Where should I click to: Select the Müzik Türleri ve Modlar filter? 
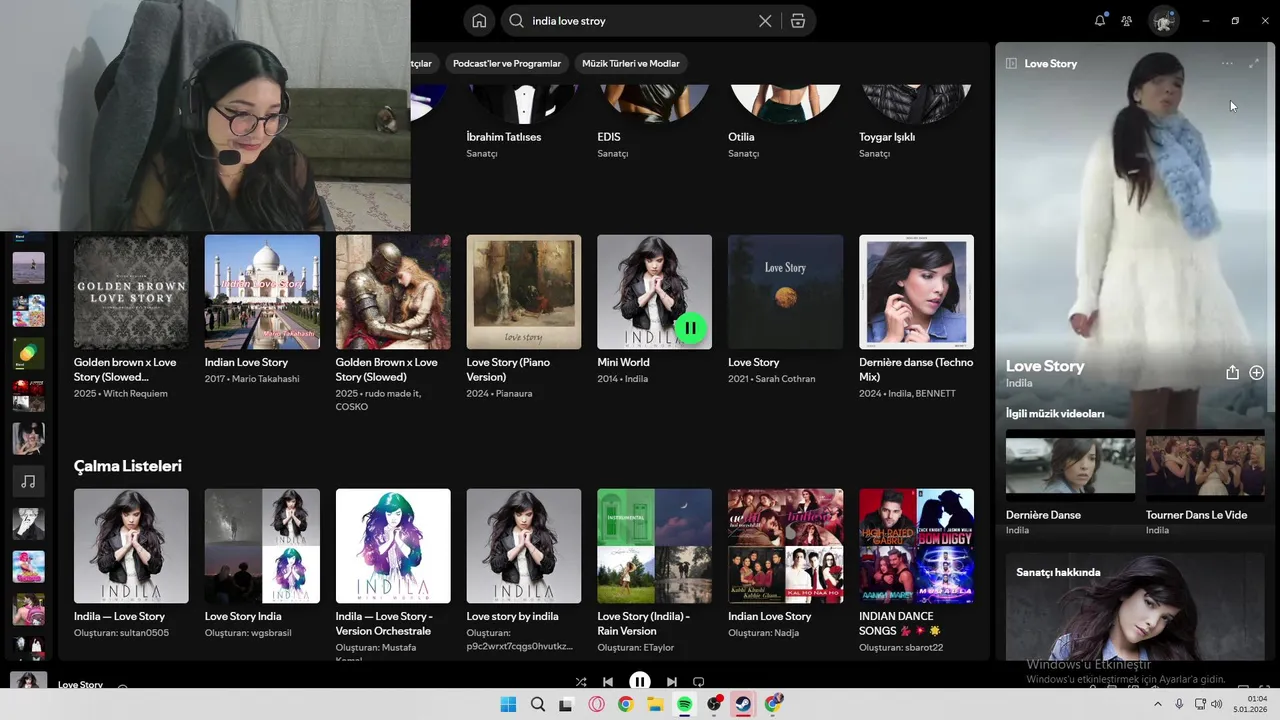(631, 63)
